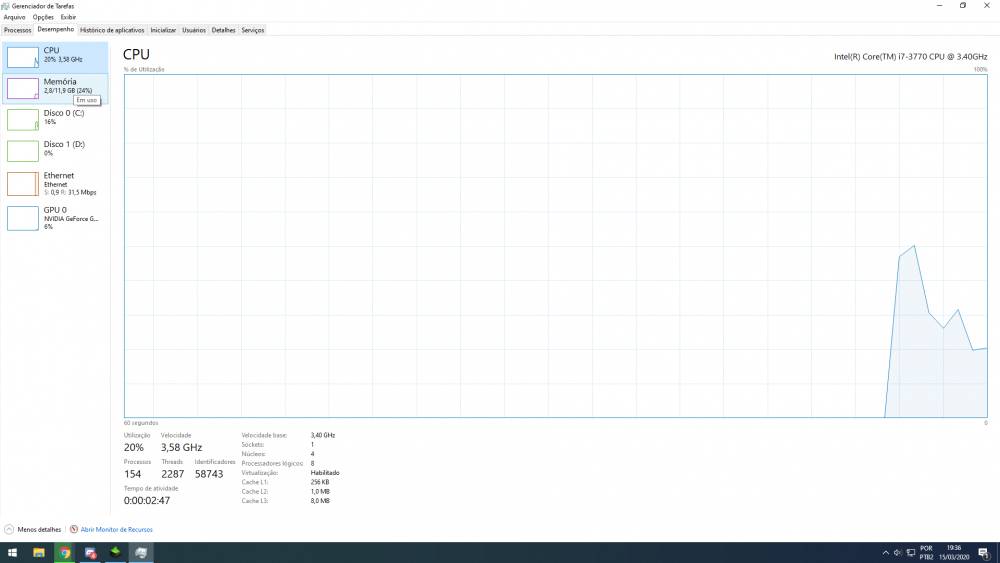Switch to the Inicializar tab

(163, 30)
